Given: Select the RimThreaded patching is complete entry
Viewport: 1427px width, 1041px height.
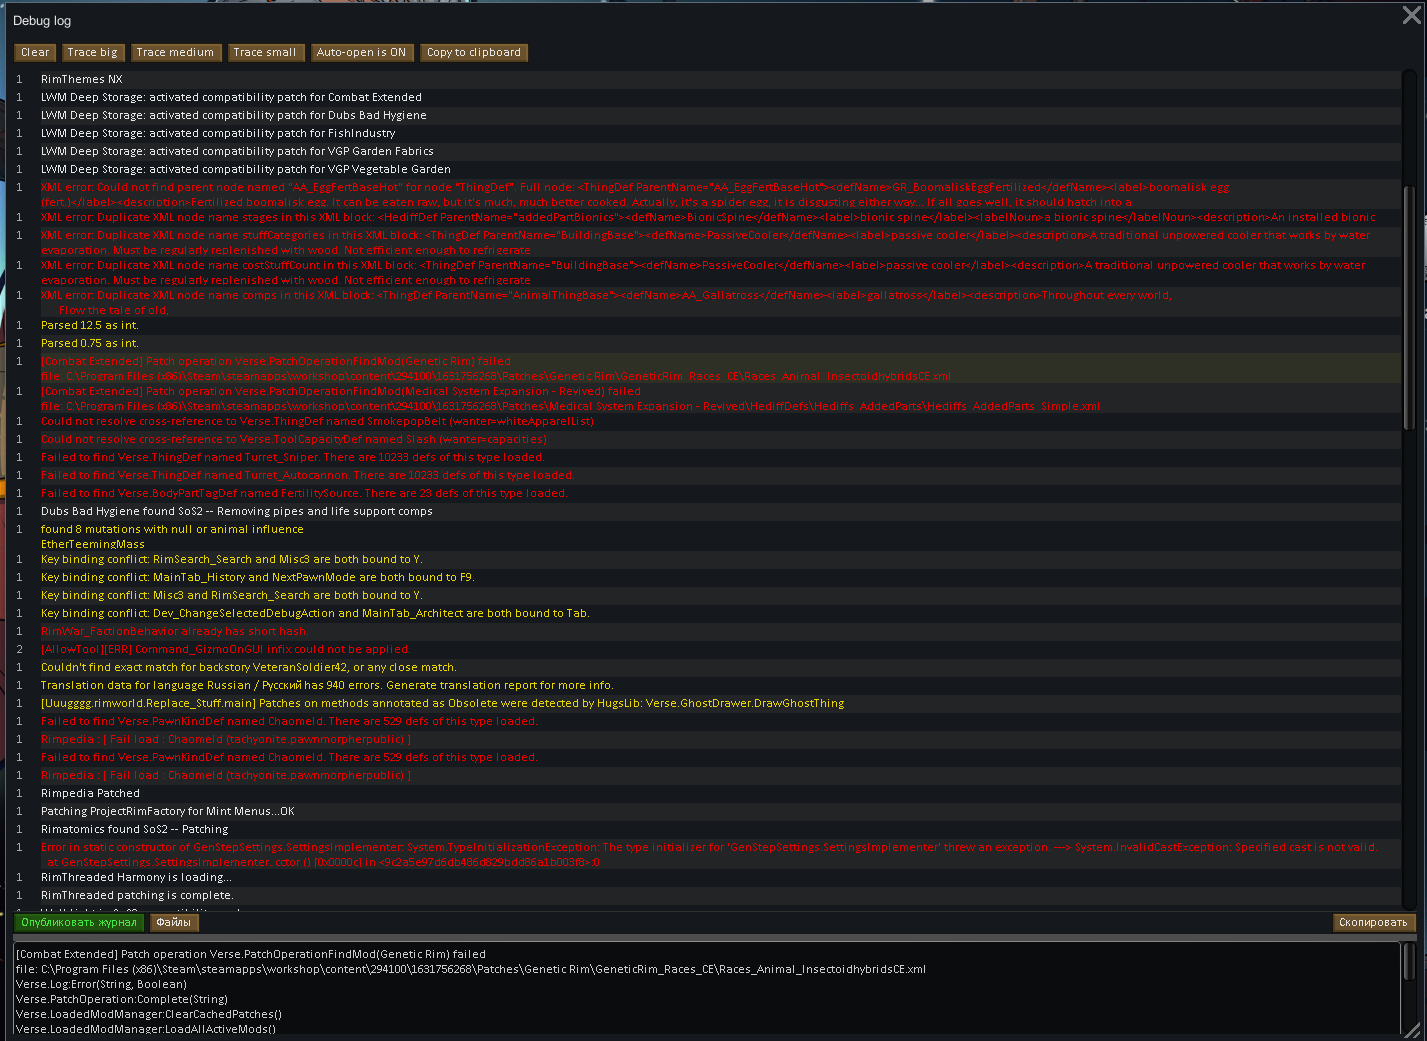Looking at the screenshot, I should point(707,896).
